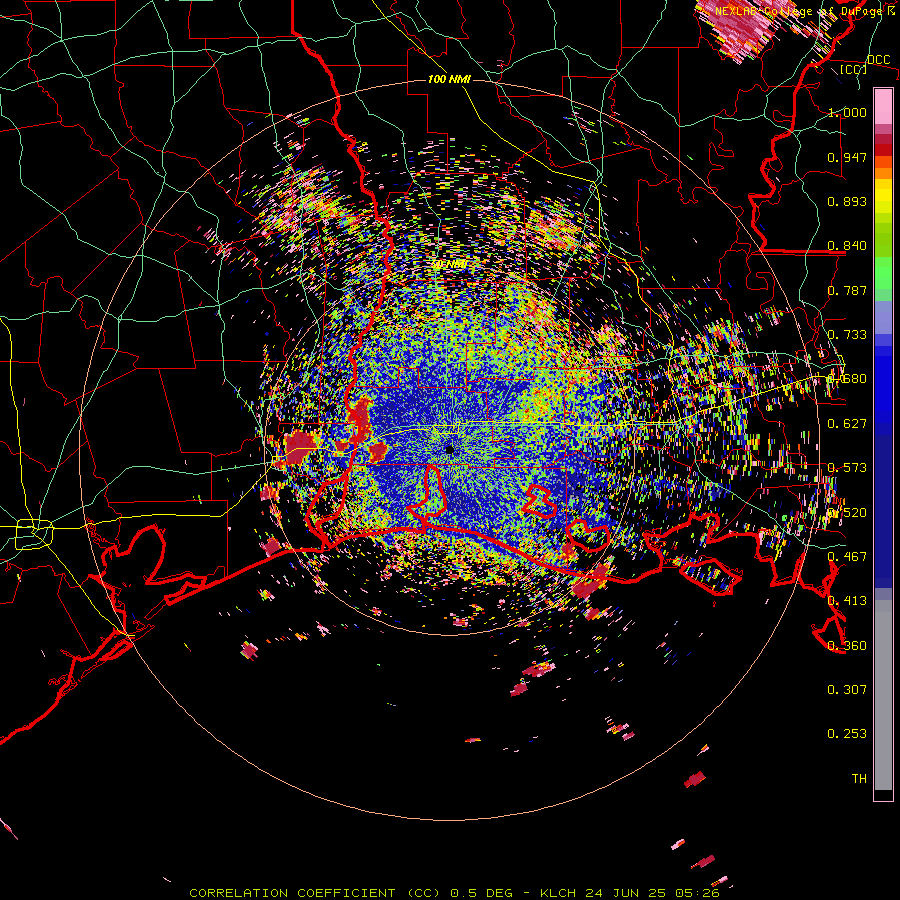Viewport: 900px width, 900px height.
Task: Select the 1.000 value on the legend
Action: [847, 112]
